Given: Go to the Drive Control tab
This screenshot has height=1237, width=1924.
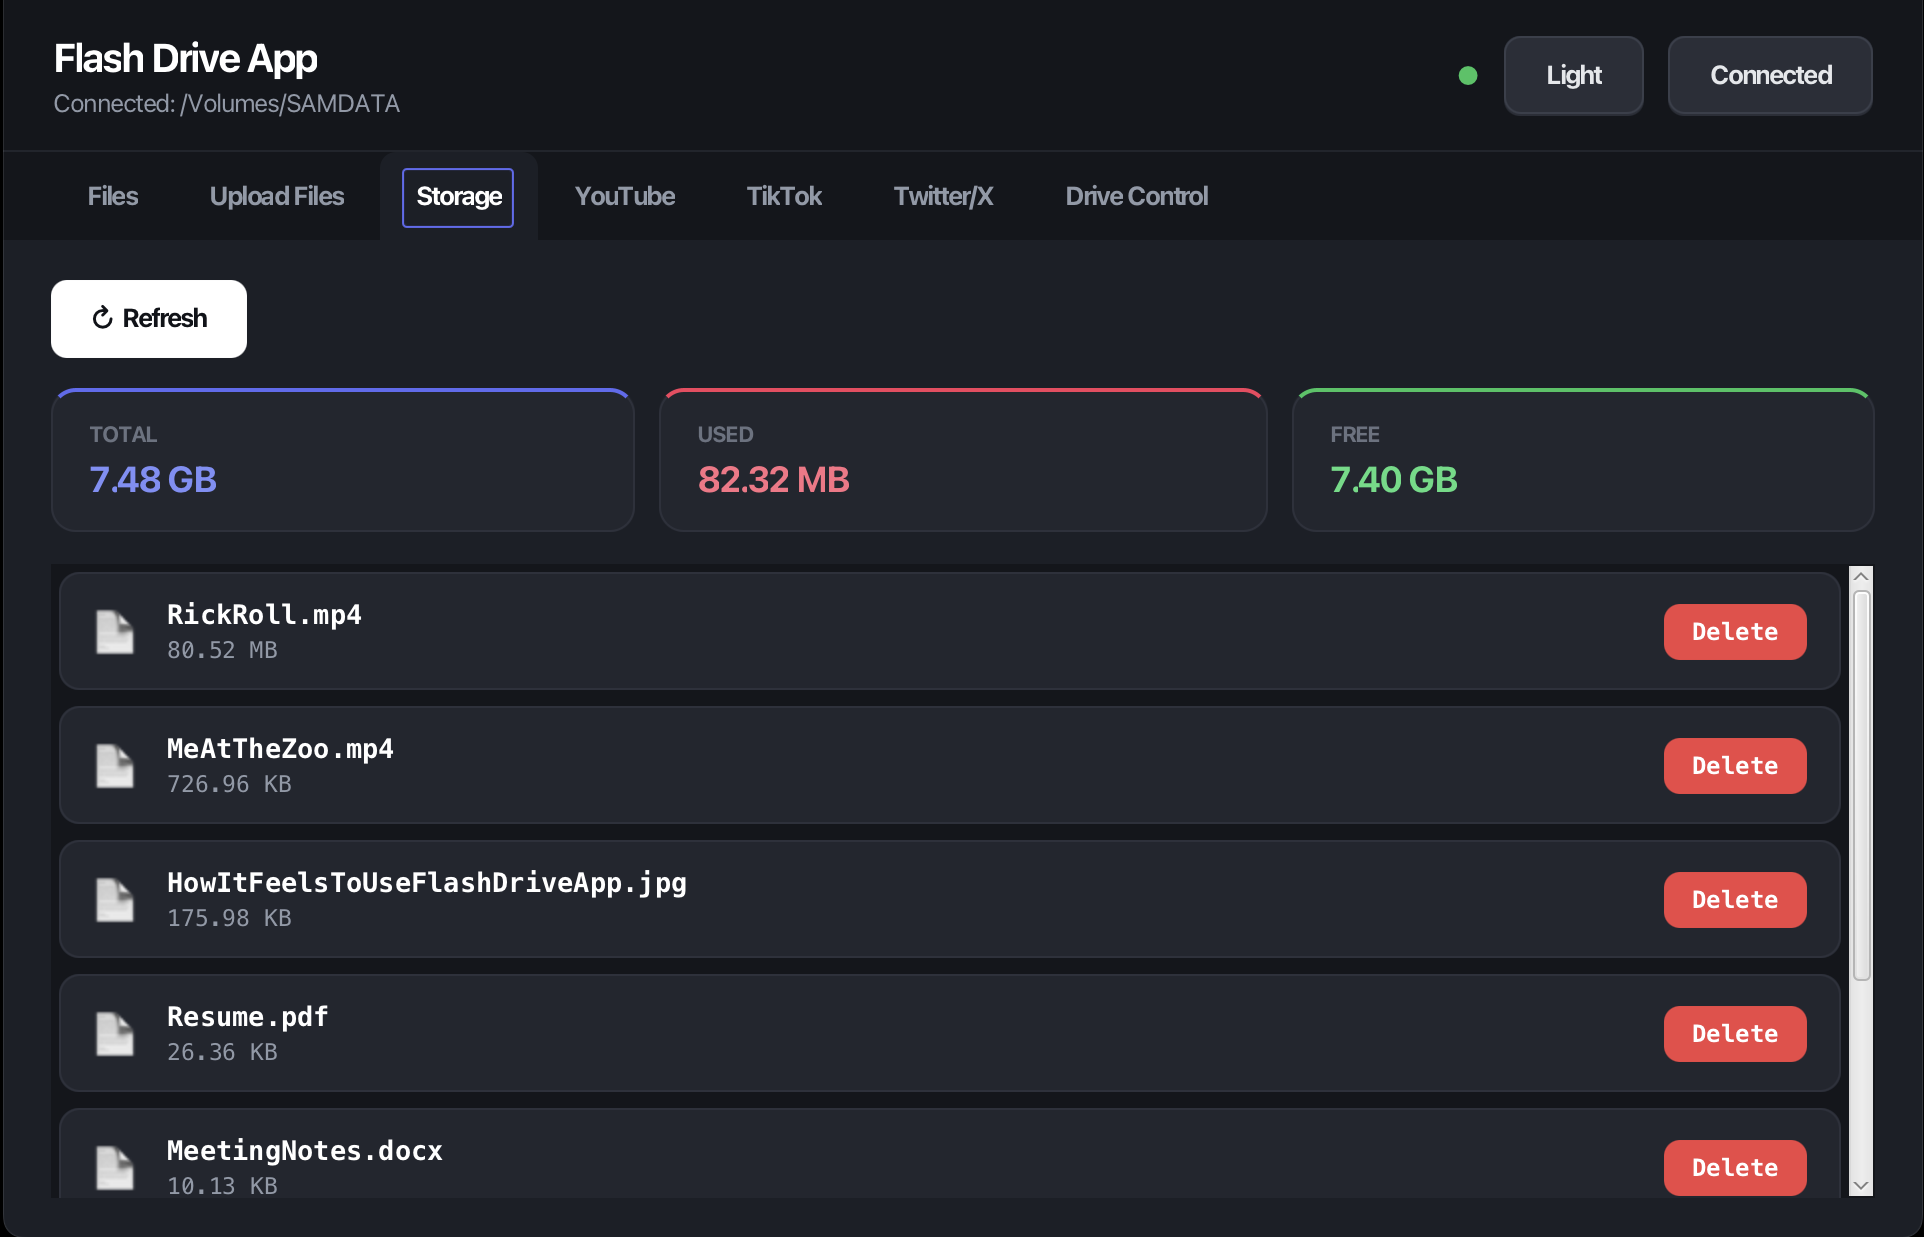Looking at the screenshot, I should pos(1137,197).
